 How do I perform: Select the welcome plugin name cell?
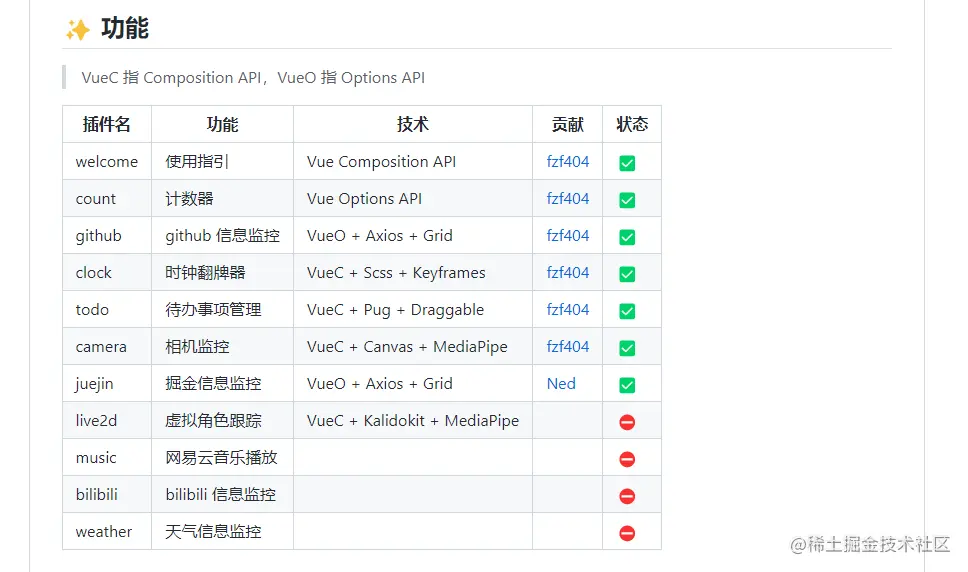tap(107, 162)
